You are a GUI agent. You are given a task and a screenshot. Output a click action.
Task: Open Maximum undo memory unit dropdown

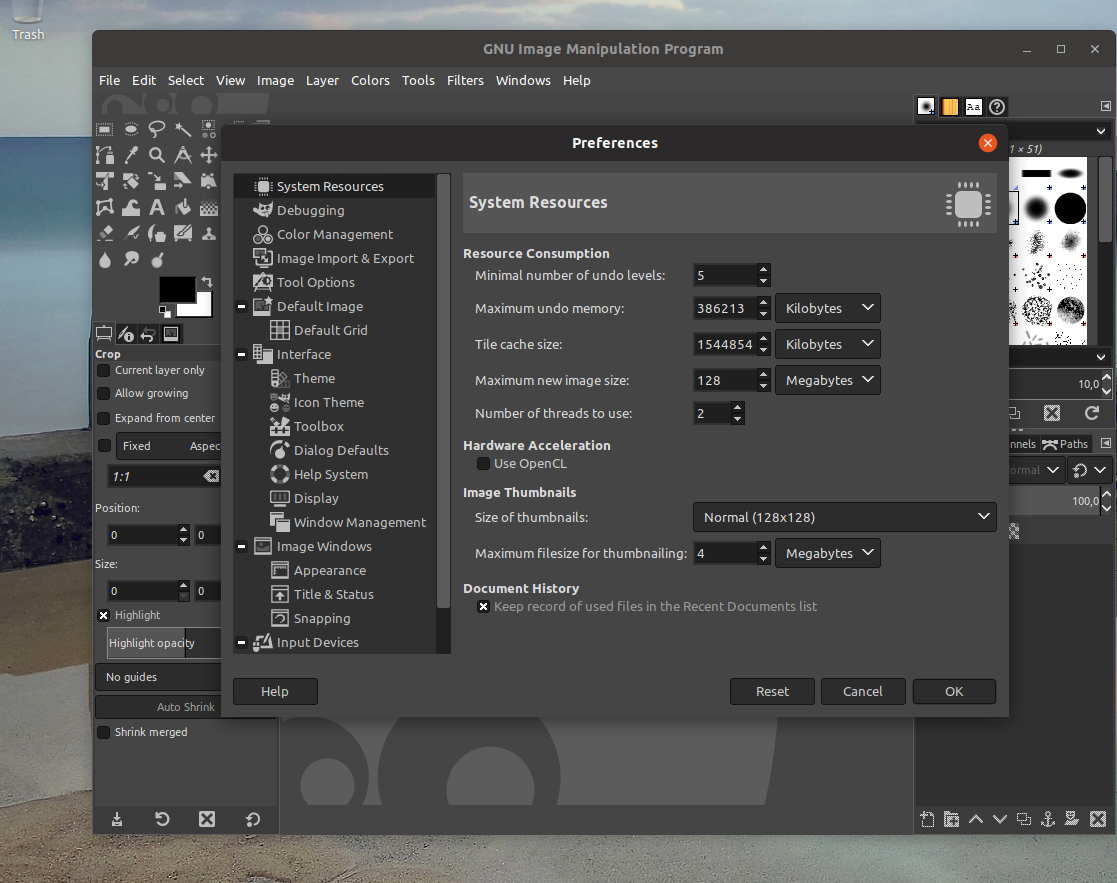(x=828, y=308)
